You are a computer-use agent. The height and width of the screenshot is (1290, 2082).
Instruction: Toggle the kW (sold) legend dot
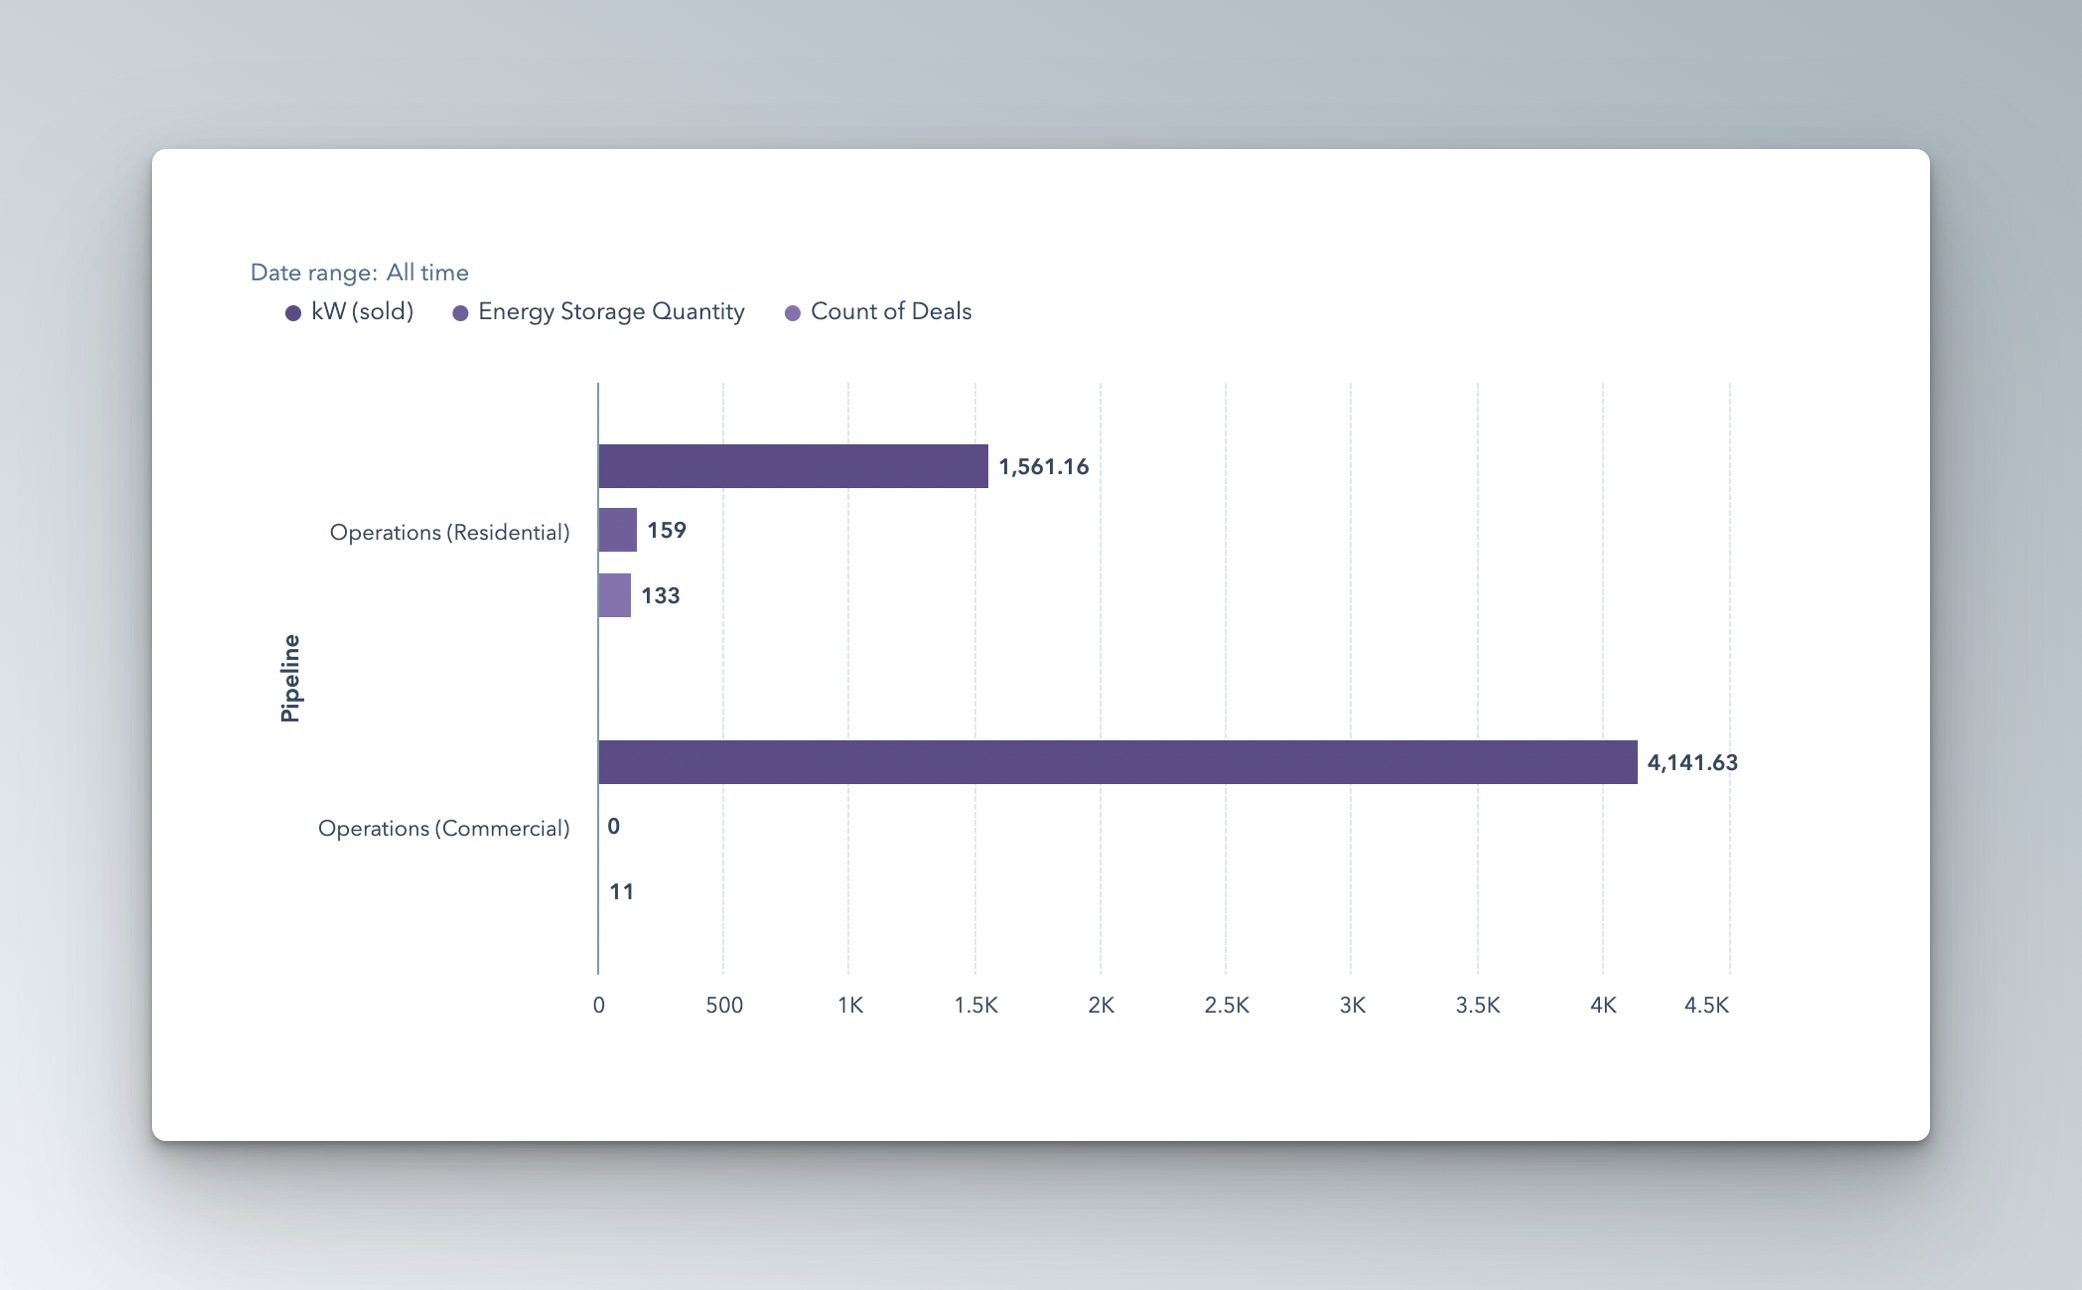[x=293, y=313]
